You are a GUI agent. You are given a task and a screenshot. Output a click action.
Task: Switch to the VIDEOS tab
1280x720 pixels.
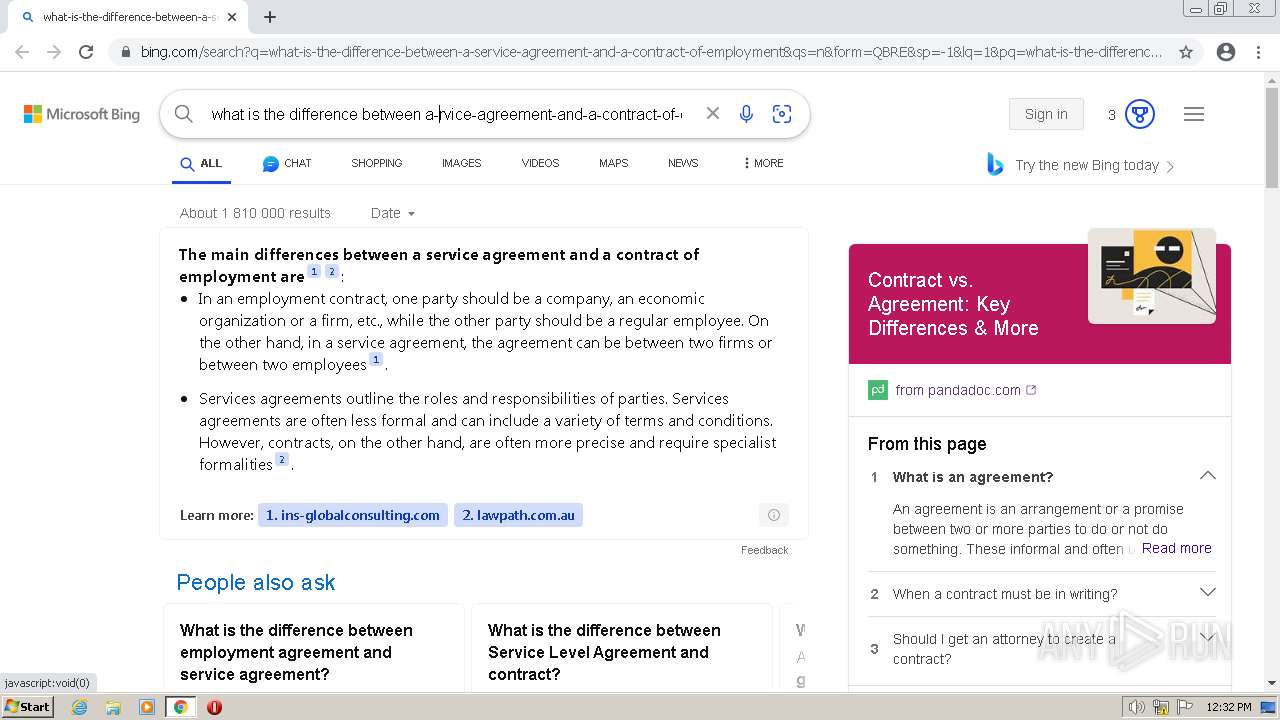click(x=540, y=163)
